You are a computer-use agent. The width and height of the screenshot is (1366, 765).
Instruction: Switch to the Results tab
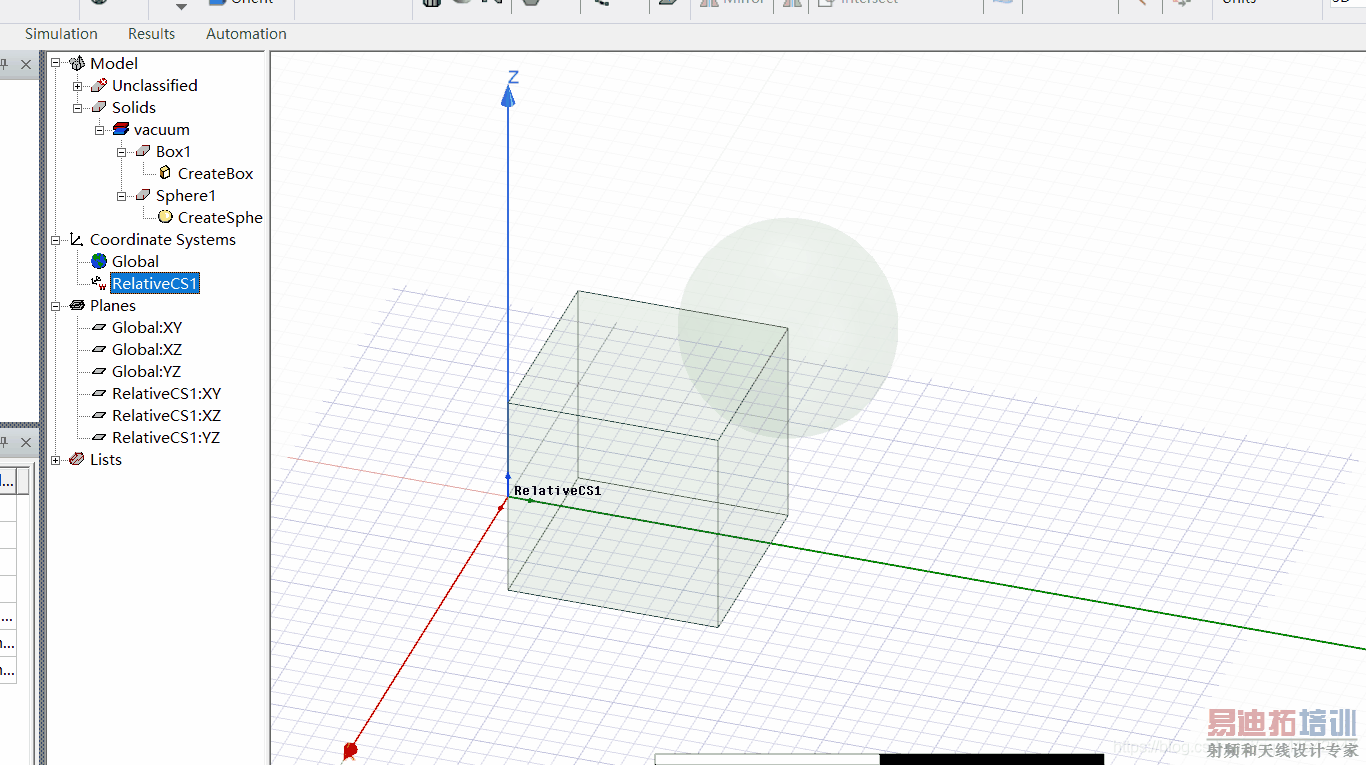[152, 34]
